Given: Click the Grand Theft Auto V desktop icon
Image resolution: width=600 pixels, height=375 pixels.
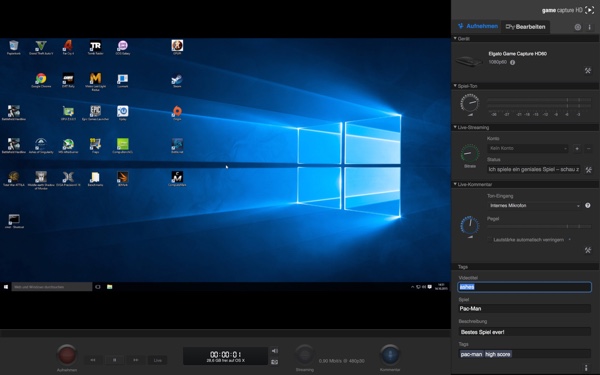Looking at the screenshot, I should click(x=41, y=47).
